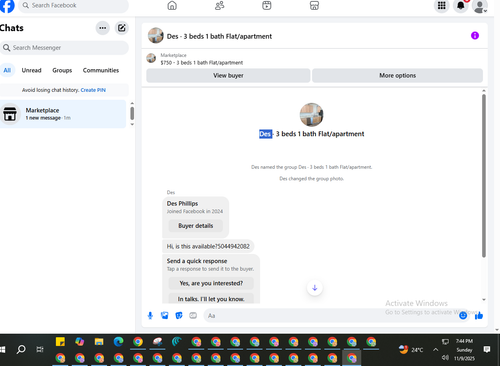Open conversation info purple icon
The height and width of the screenshot is (366, 500).
tap(475, 36)
